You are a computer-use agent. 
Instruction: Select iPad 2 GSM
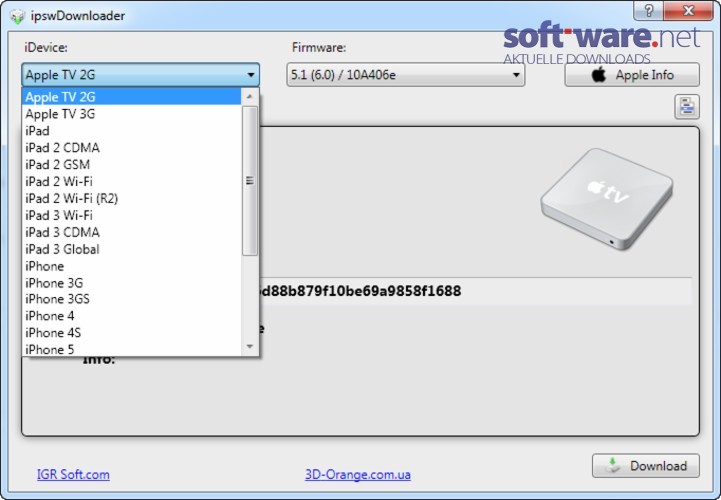[x=132, y=165]
